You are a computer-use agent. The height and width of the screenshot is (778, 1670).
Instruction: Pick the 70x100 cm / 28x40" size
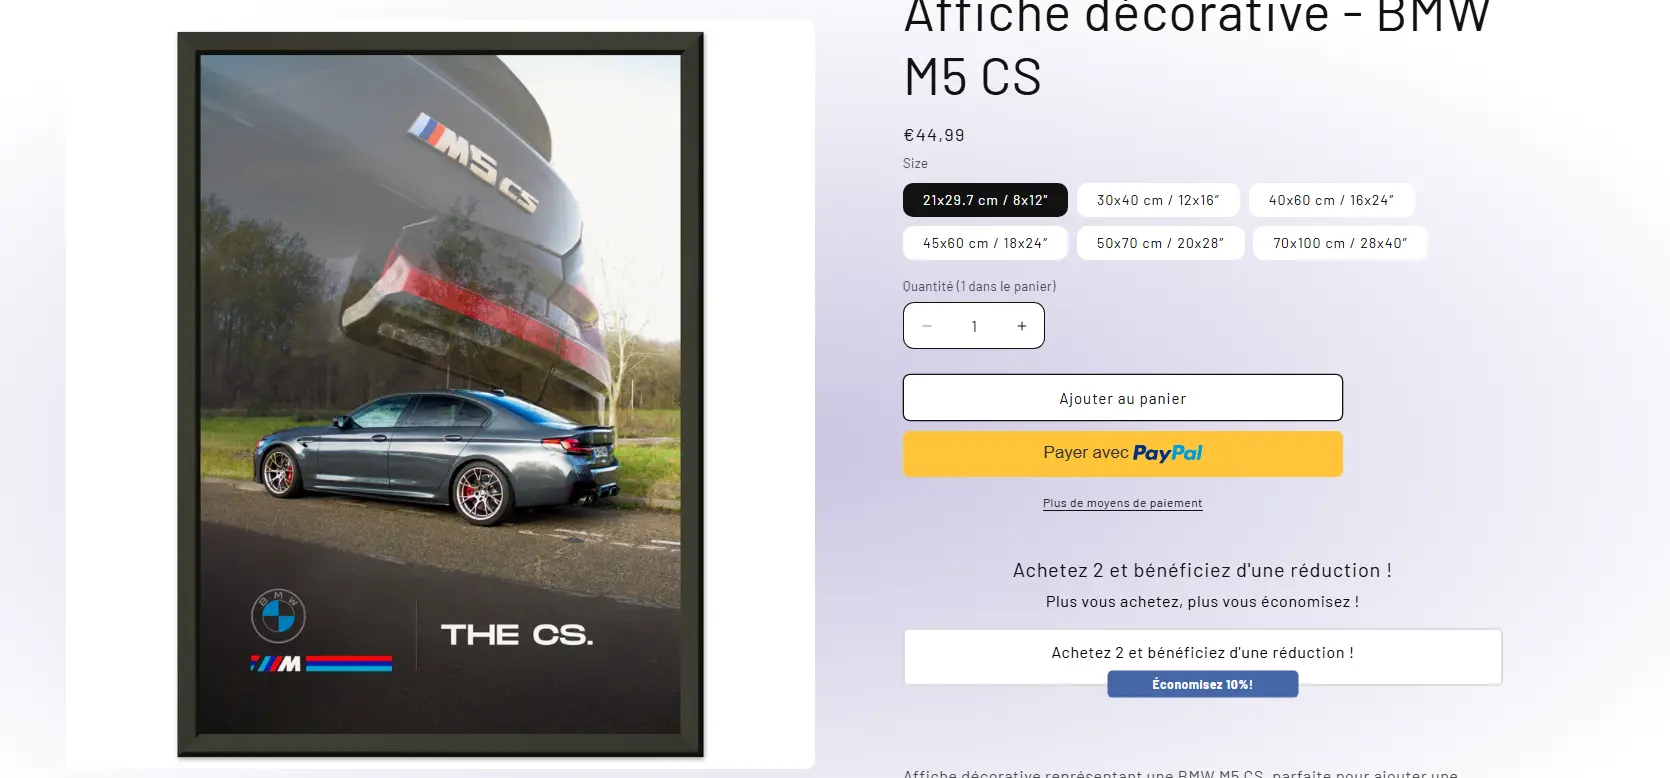tap(1340, 243)
